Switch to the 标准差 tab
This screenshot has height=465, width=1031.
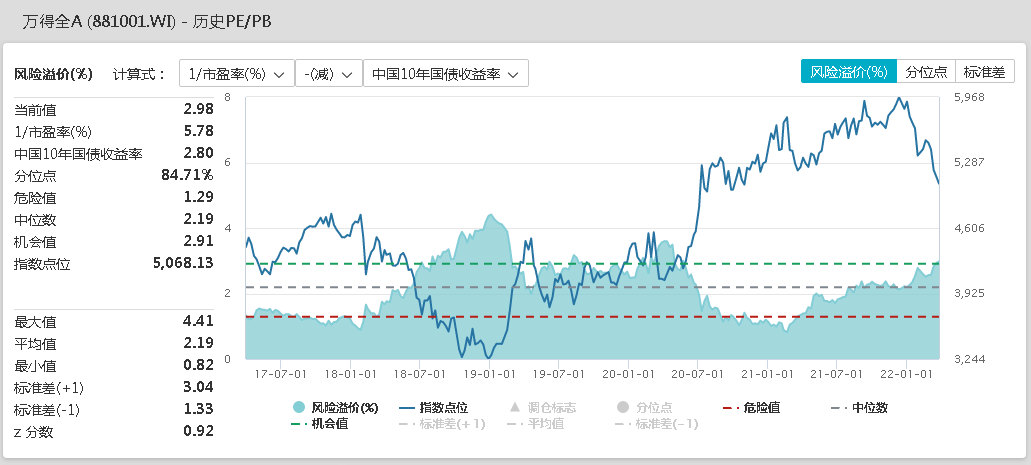point(985,71)
